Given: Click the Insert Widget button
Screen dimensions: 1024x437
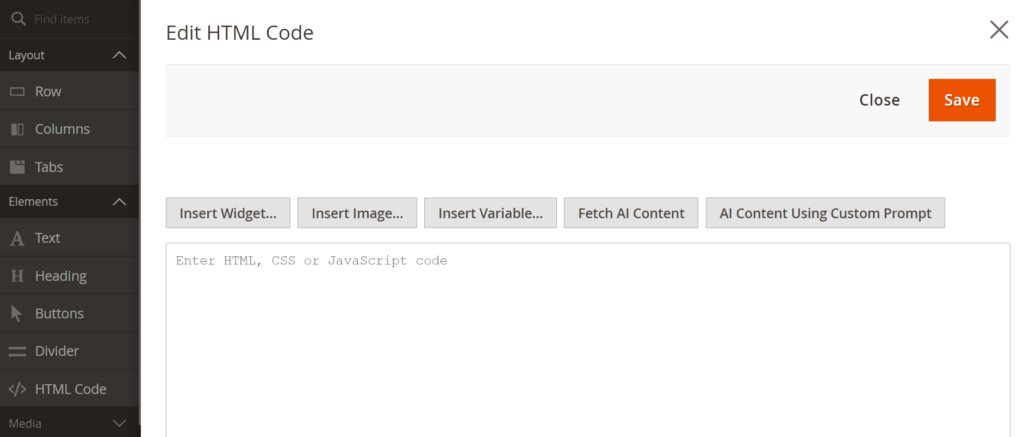Looking at the screenshot, I should pyautogui.click(x=228, y=213).
